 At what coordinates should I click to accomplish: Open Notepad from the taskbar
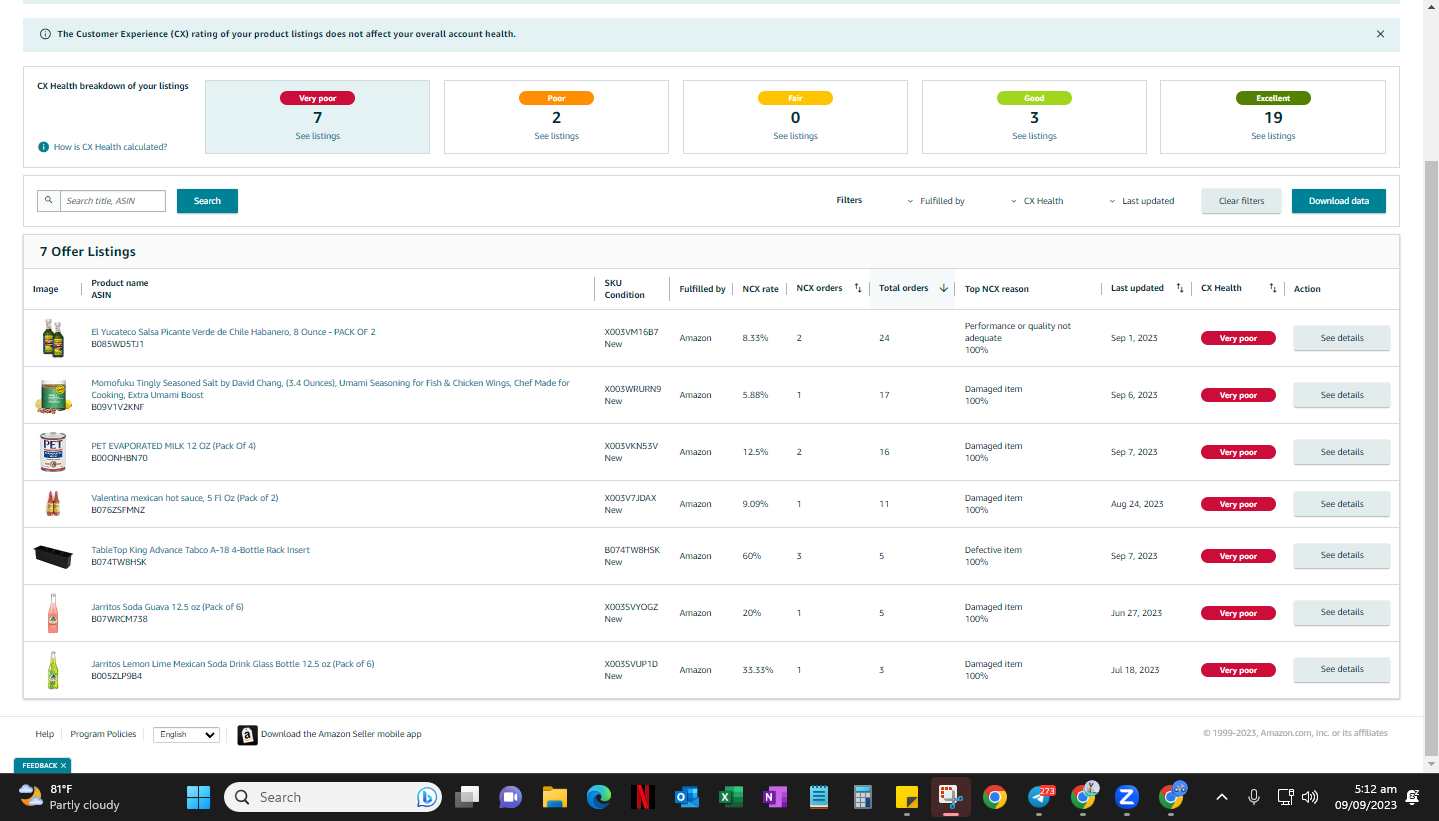coord(818,797)
